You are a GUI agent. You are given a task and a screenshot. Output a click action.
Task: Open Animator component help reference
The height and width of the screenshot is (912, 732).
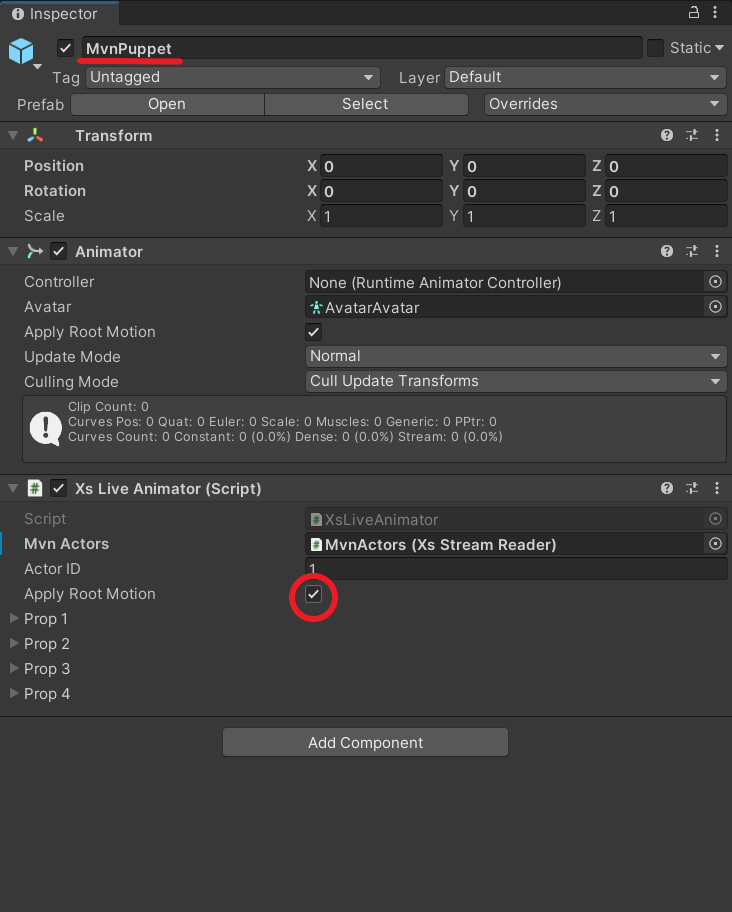point(667,251)
